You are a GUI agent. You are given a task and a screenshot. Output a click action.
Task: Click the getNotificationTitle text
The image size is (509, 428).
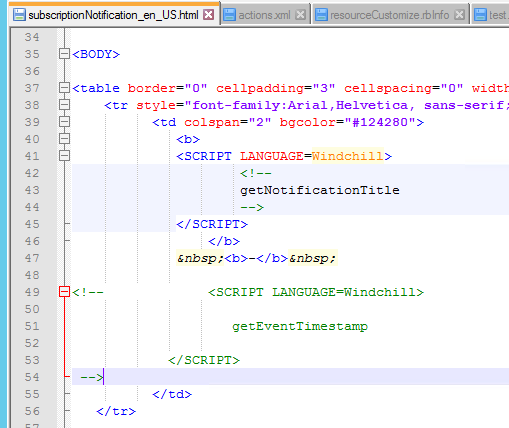point(320,190)
